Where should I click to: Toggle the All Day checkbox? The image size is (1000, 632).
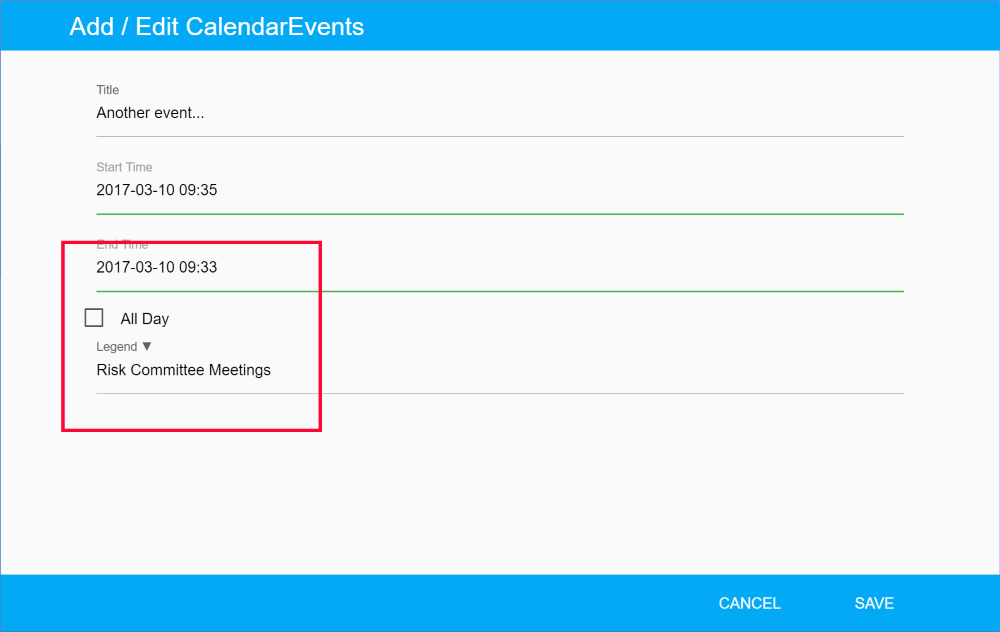(94, 318)
